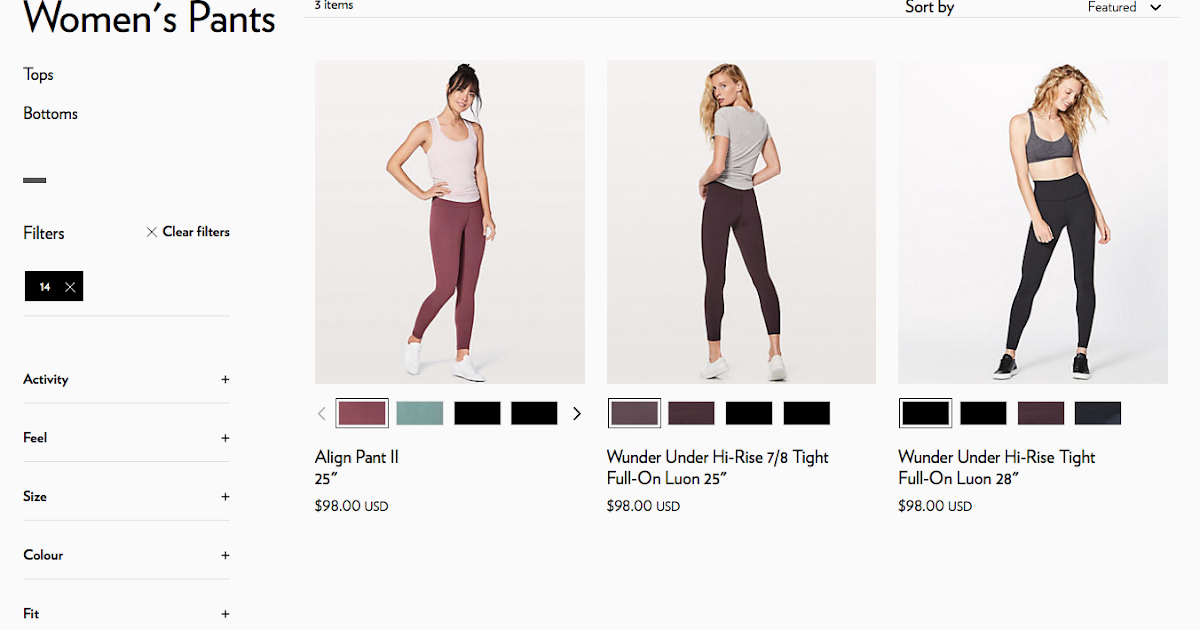Expand the Colour filter section
The width and height of the screenshot is (1200, 630).
(x=225, y=554)
